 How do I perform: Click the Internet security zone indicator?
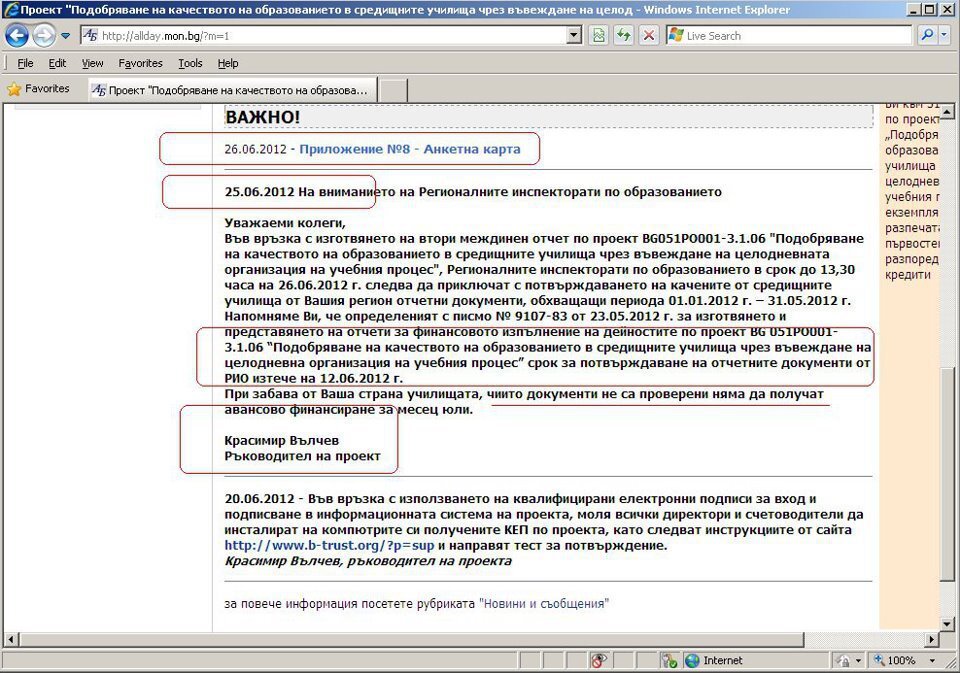coord(714,660)
